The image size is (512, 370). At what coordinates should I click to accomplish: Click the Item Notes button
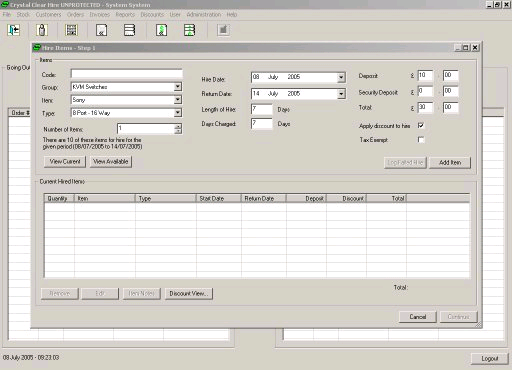coord(141,294)
